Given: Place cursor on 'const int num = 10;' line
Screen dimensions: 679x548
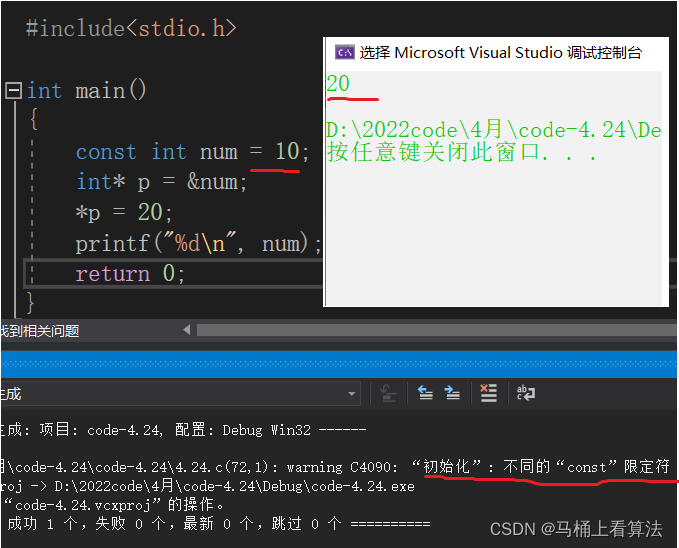Looking at the screenshot, I should pos(192,152).
